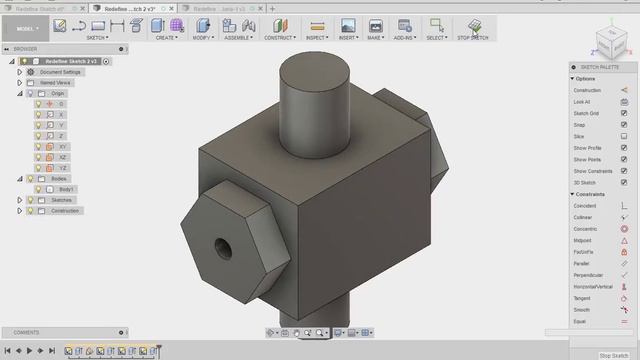This screenshot has width=640, height=360.
Task: Click the first feature in the timeline
Action: [x=68, y=351]
